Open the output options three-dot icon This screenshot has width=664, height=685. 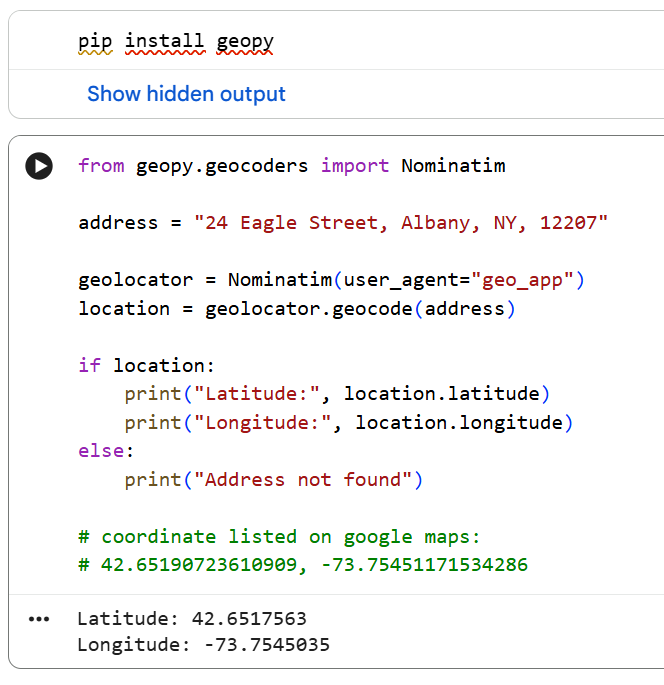pos(39,619)
